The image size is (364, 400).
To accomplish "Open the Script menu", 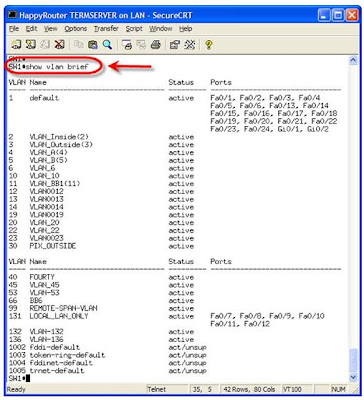I will tap(134, 29).
